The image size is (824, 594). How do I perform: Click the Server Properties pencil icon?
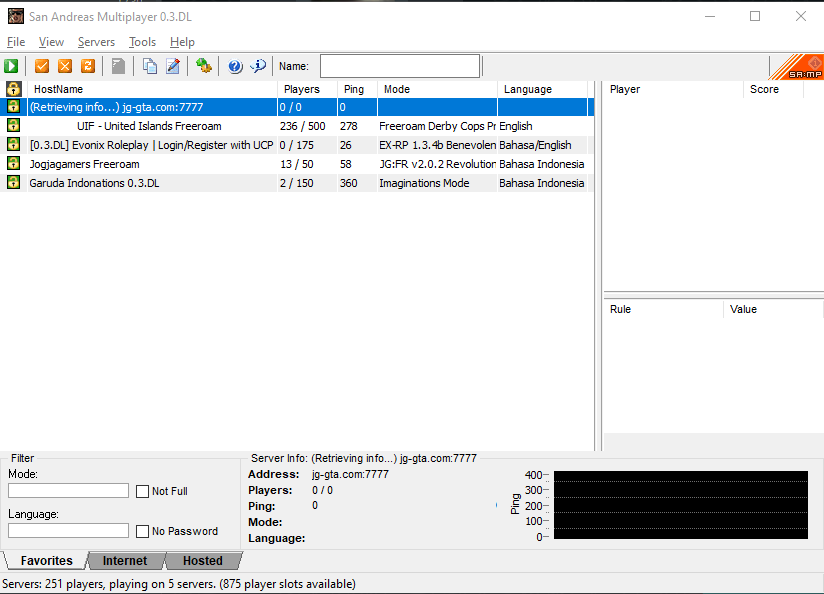pyautogui.click(x=173, y=66)
